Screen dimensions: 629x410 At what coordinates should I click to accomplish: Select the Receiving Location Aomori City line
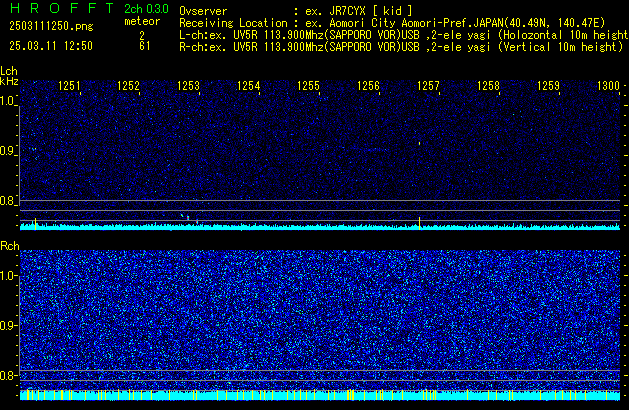coord(392,23)
